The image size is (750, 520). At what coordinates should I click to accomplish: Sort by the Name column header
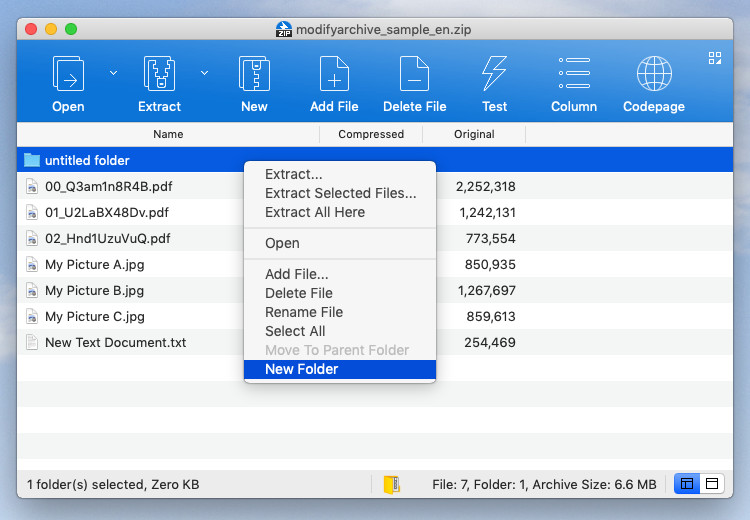168,134
